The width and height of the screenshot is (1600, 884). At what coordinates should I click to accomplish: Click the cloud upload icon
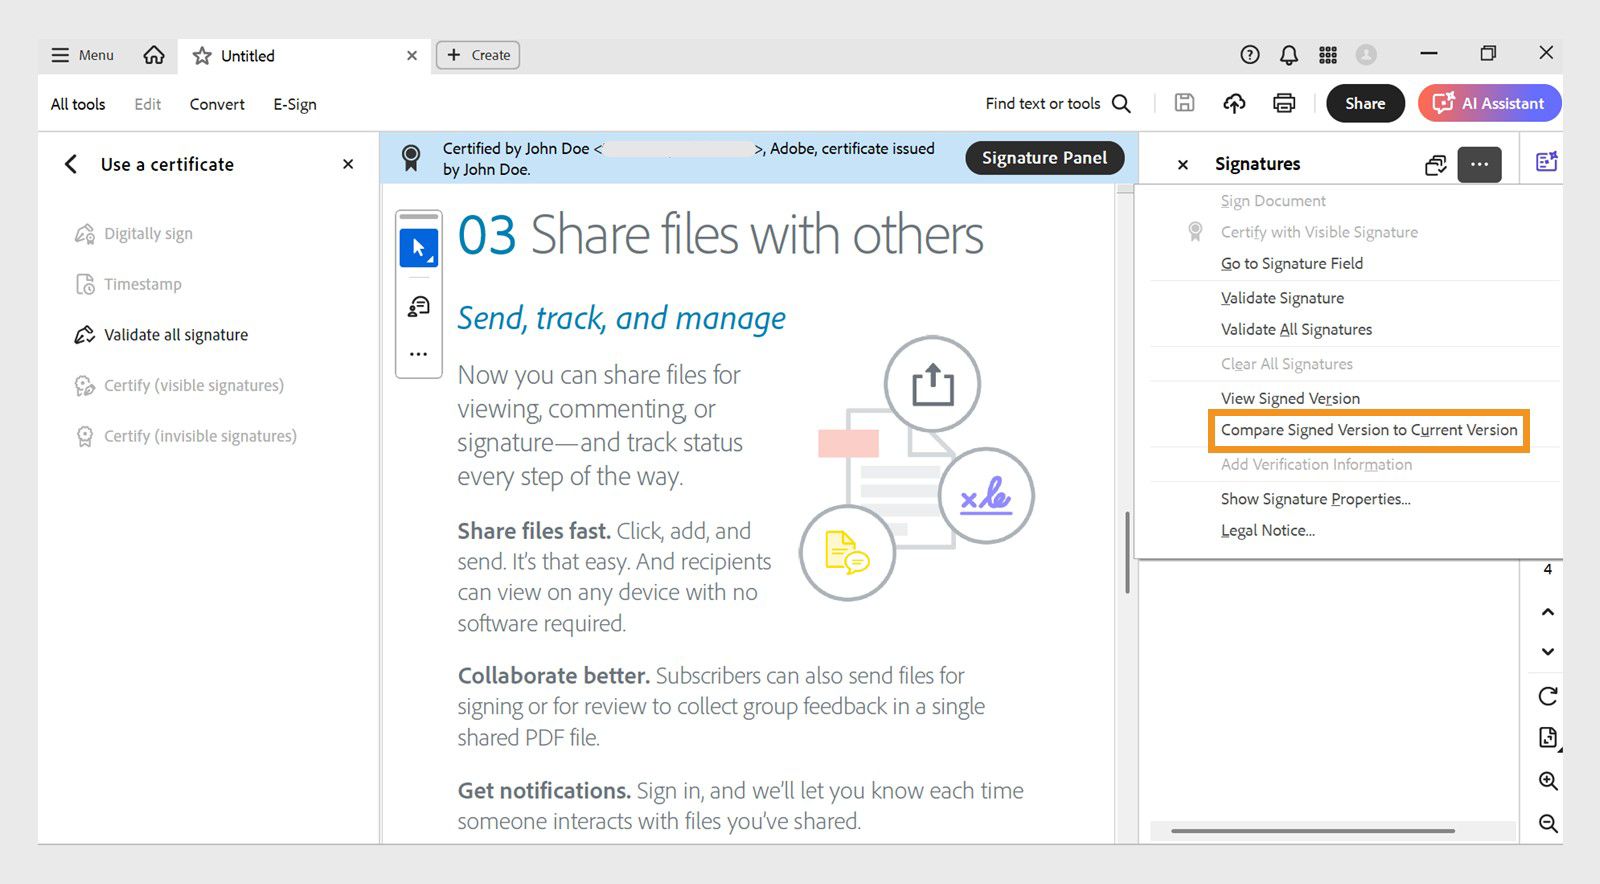click(x=1235, y=103)
